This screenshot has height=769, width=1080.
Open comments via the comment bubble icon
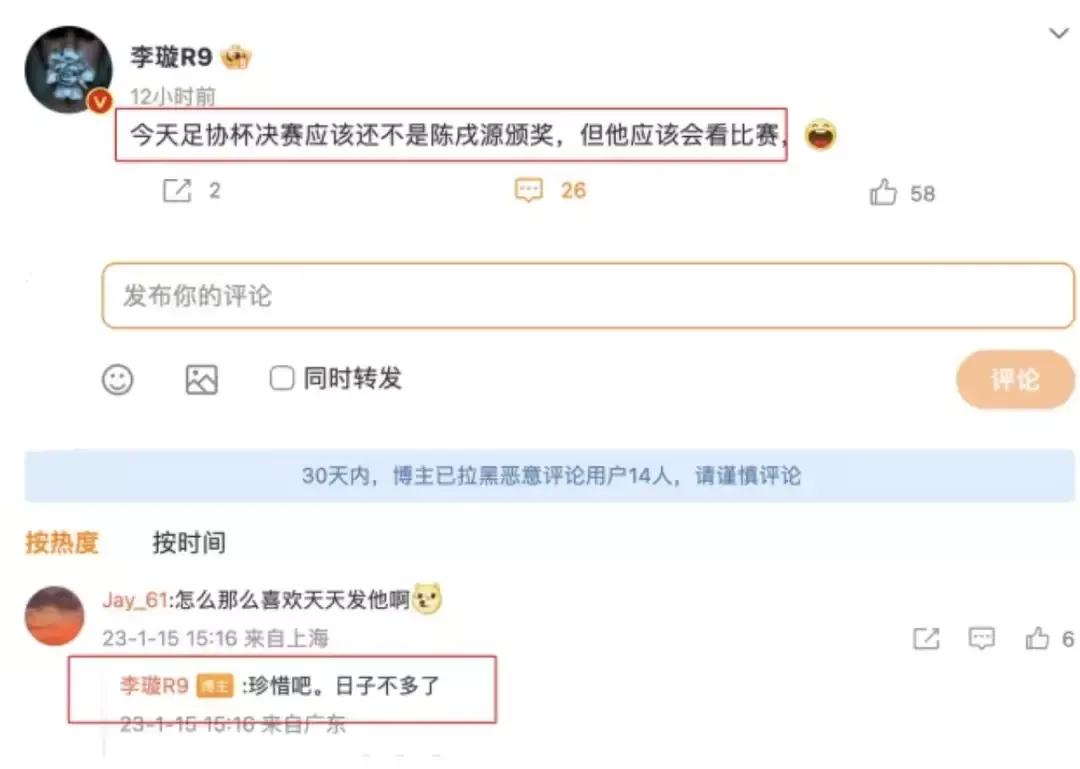(x=529, y=191)
